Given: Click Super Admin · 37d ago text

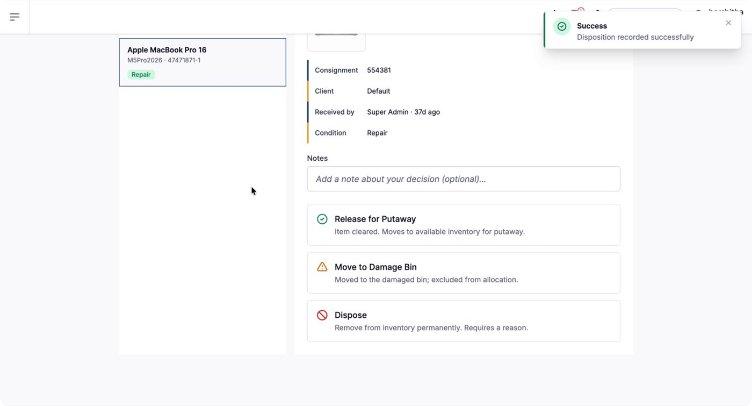Looking at the screenshot, I should click(403, 112).
